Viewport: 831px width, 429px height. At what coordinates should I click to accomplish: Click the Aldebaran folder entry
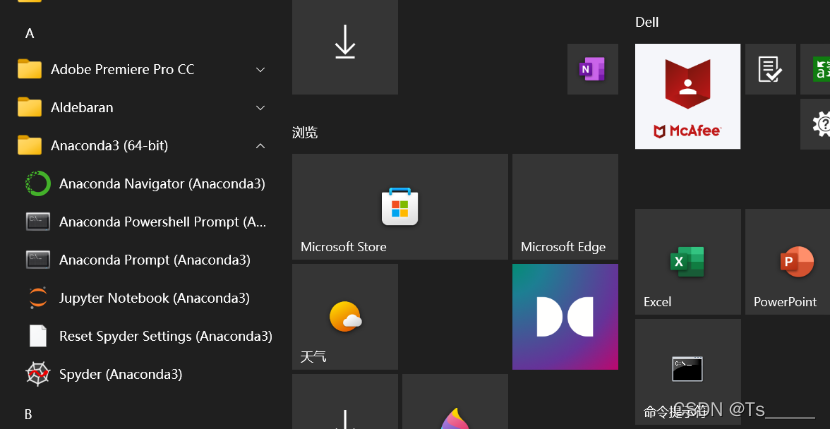pyautogui.click(x=140, y=108)
